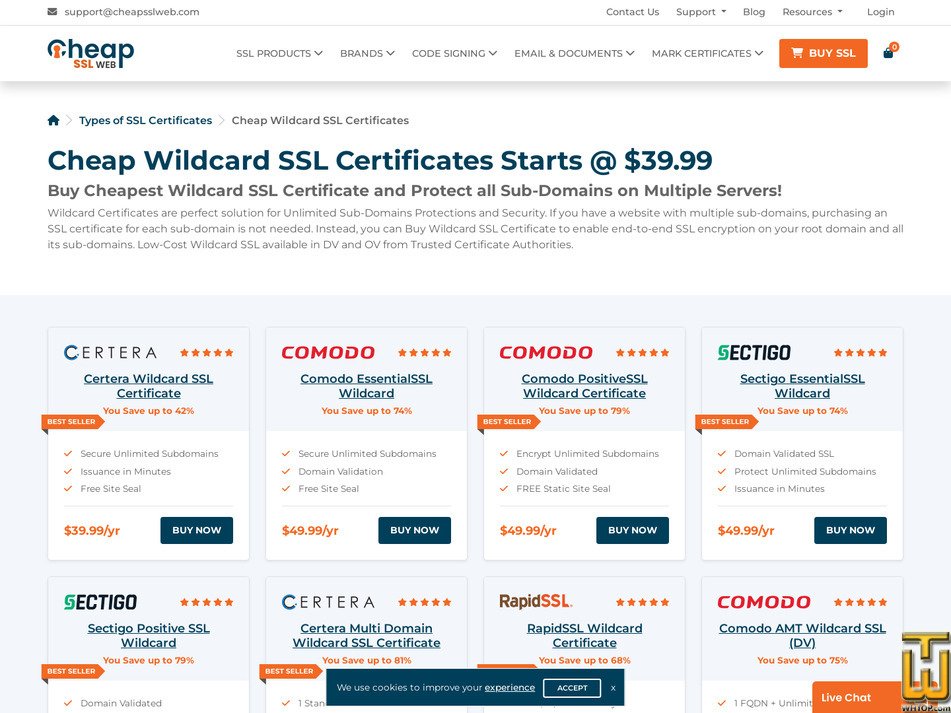The width and height of the screenshot is (951, 713).
Task: Click the email envelope icon in the top bar
Action: [x=51, y=12]
